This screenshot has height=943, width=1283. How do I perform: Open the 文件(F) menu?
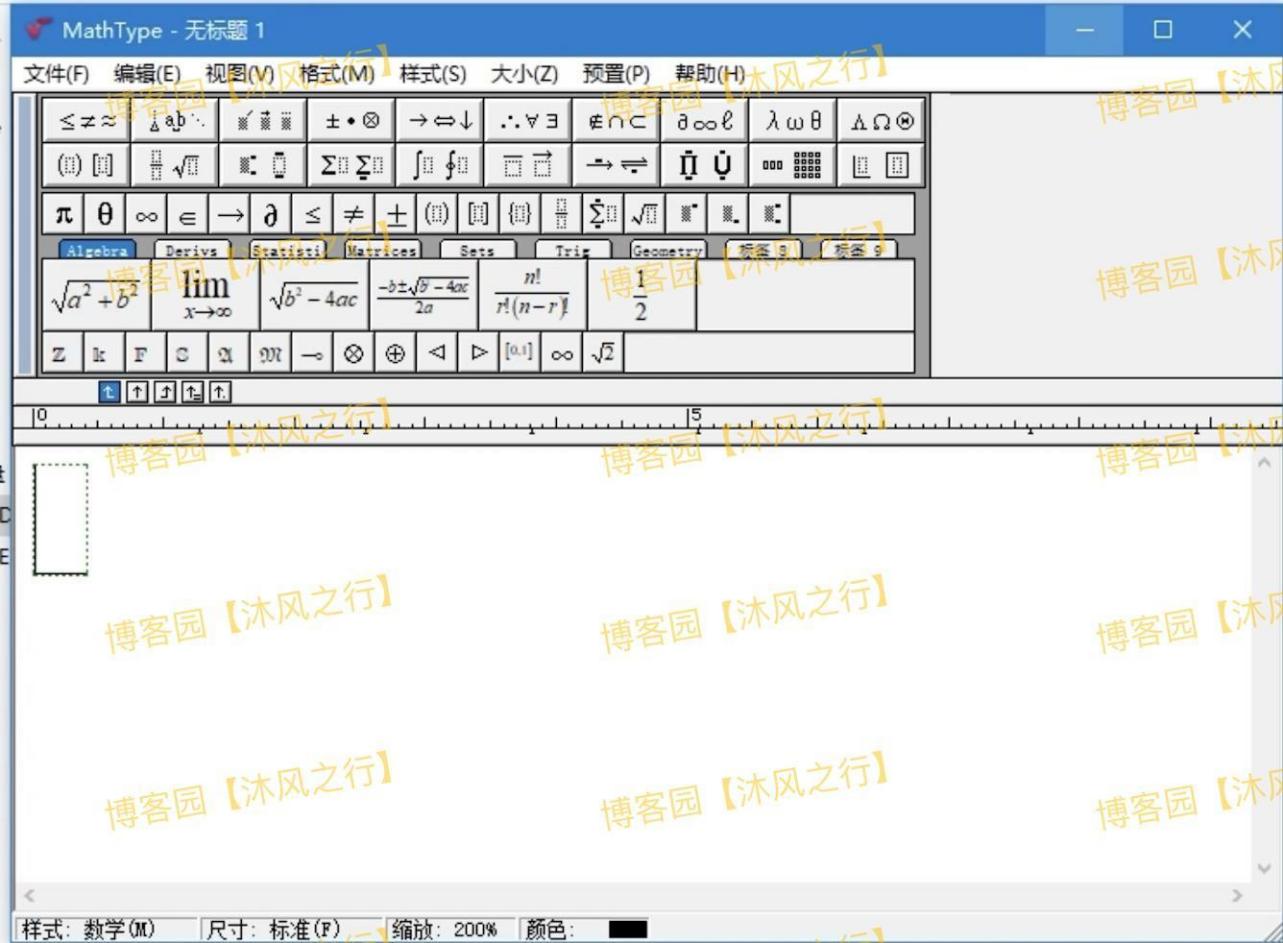(x=56, y=74)
